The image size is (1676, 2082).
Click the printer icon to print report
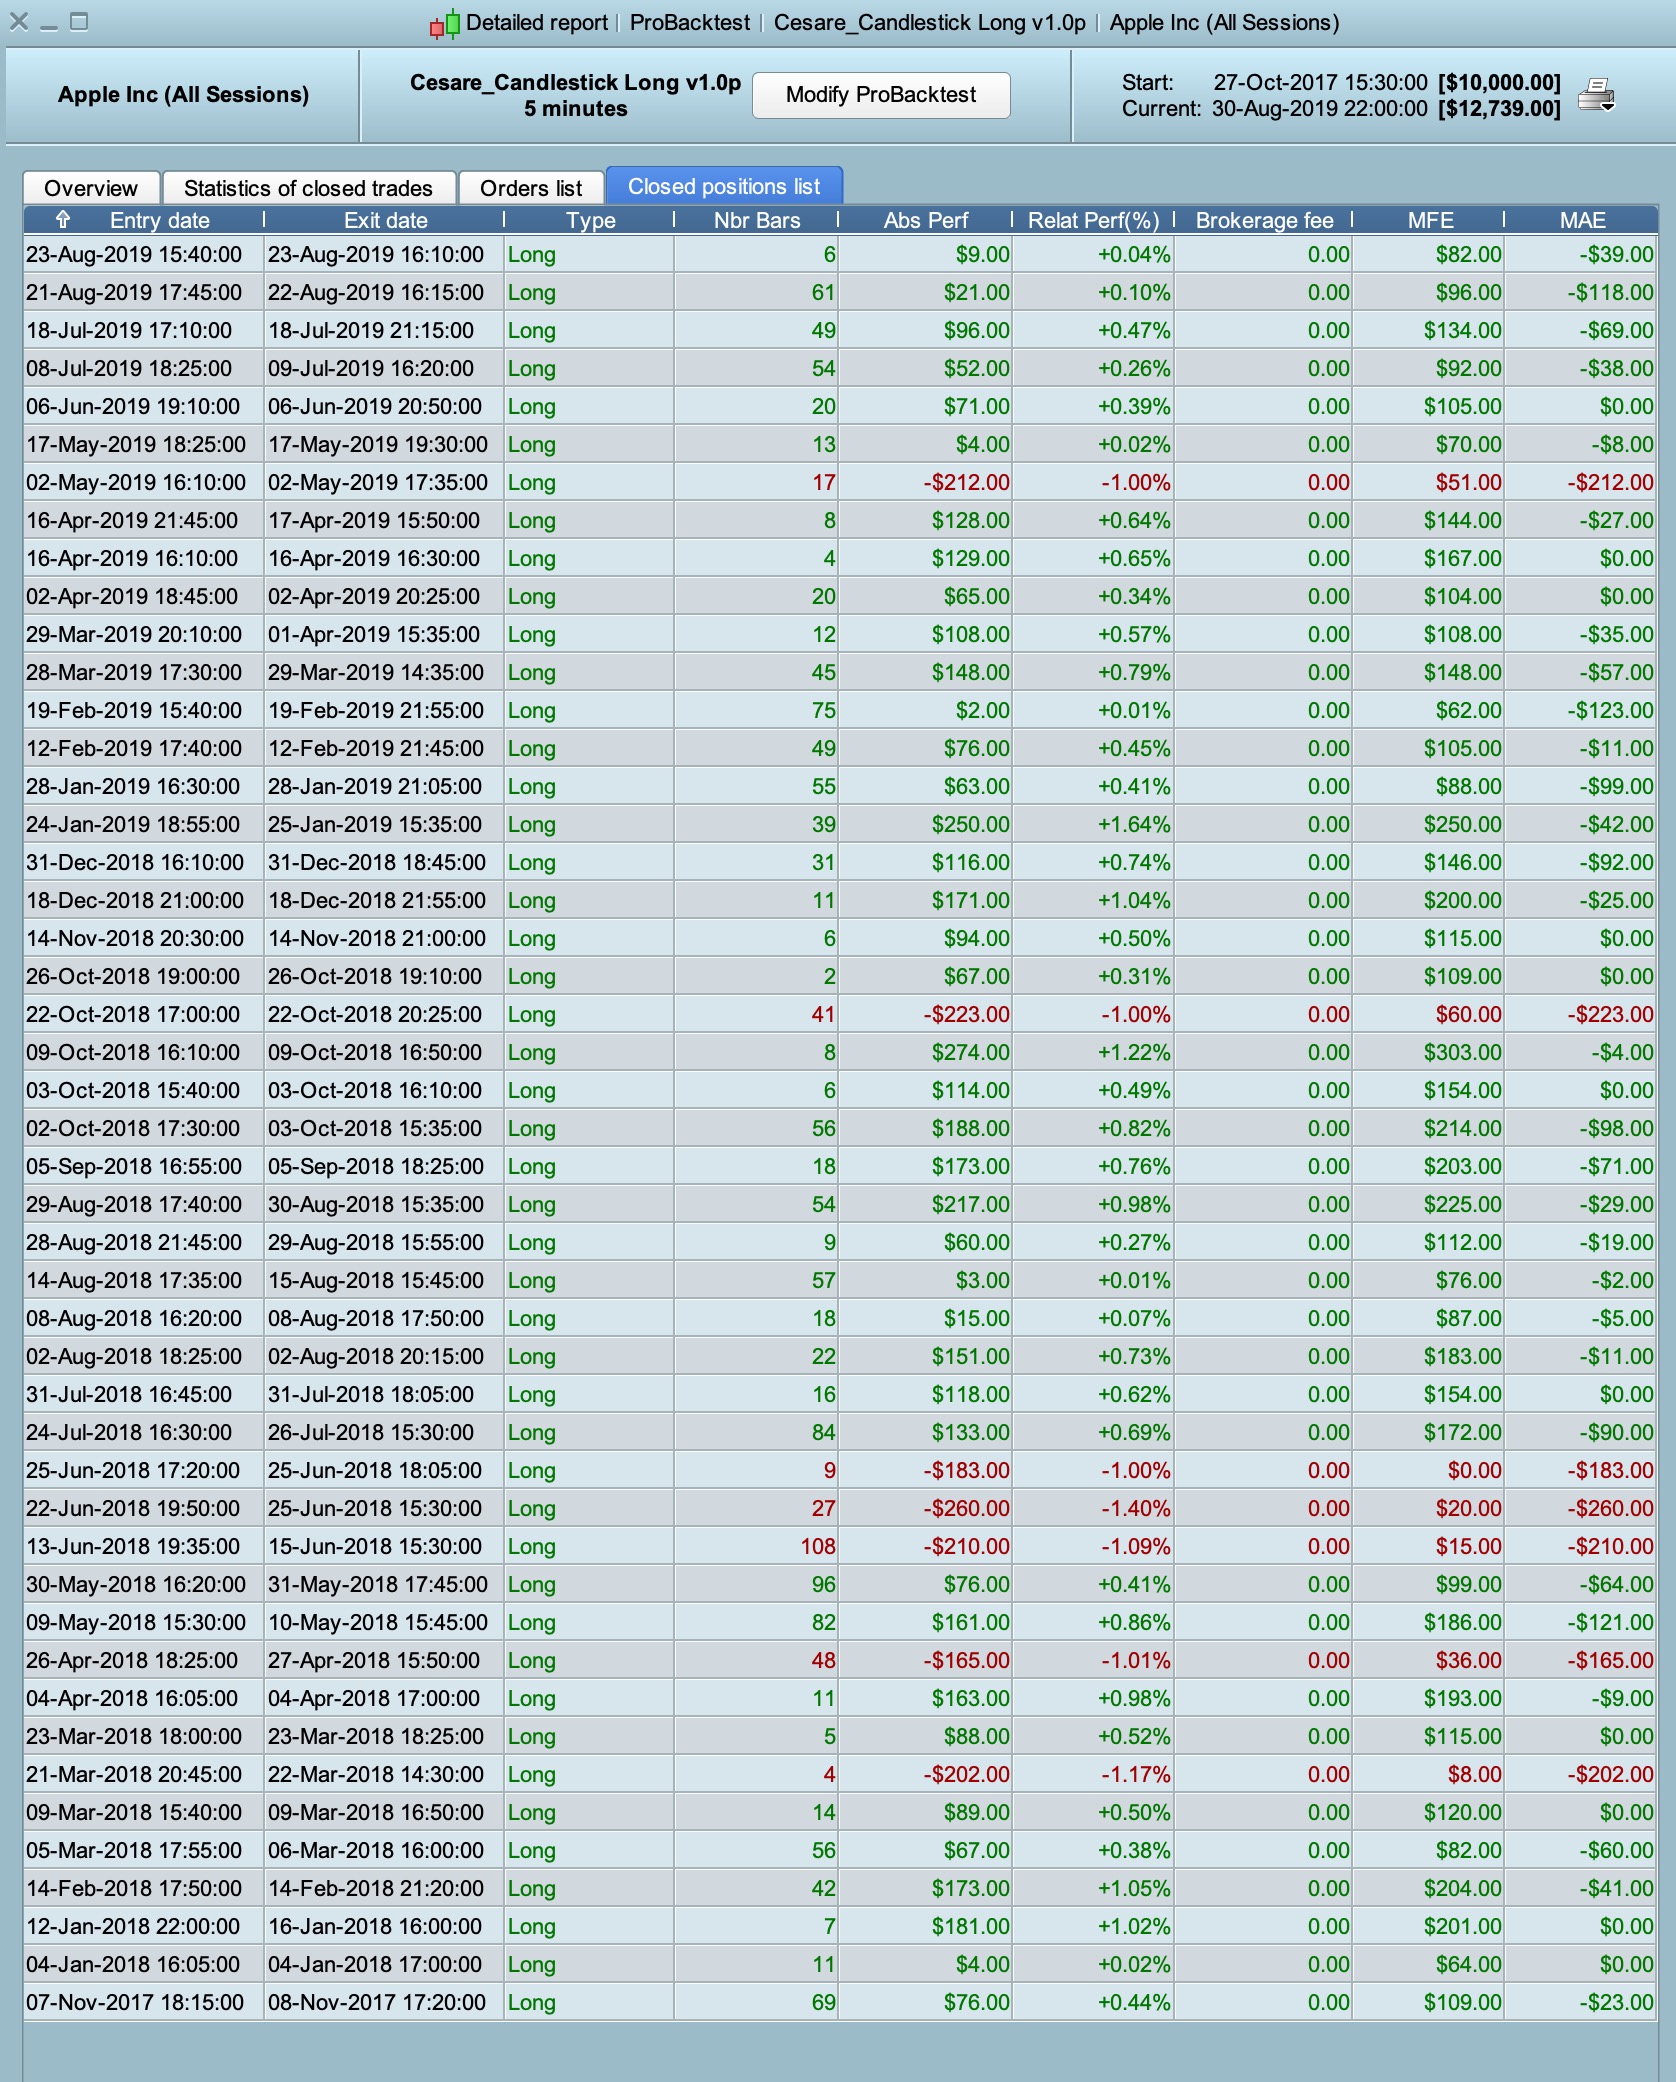point(1596,95)
